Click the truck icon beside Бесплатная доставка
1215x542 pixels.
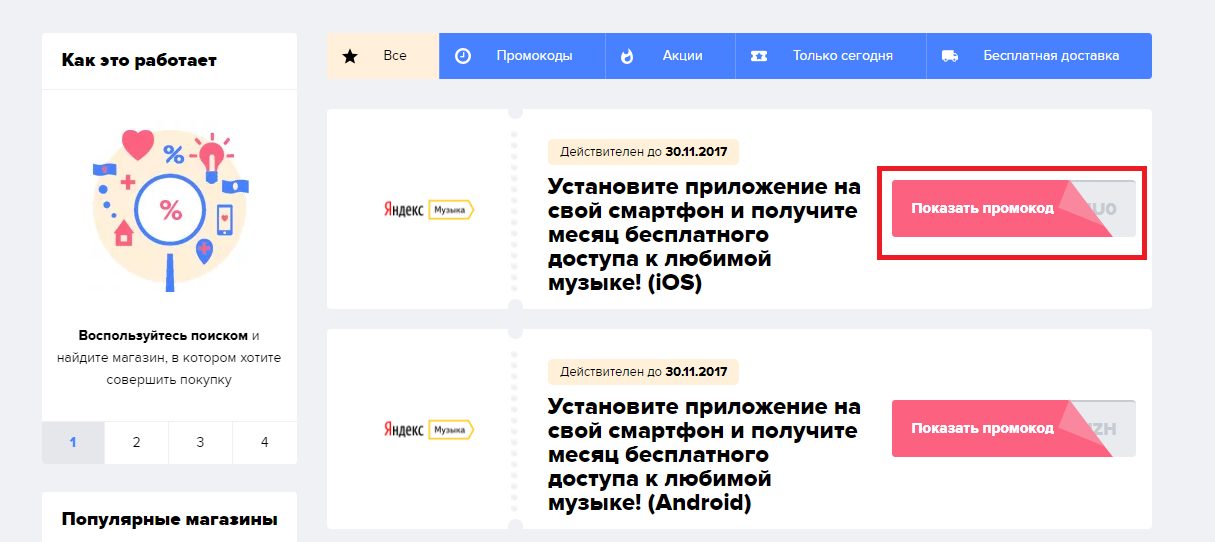(x=950, y=56)
